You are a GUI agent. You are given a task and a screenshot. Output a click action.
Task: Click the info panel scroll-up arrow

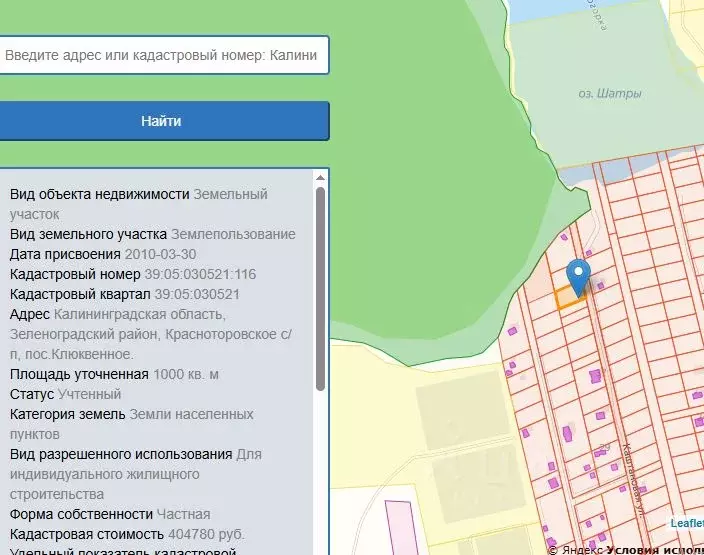point(320,178)
